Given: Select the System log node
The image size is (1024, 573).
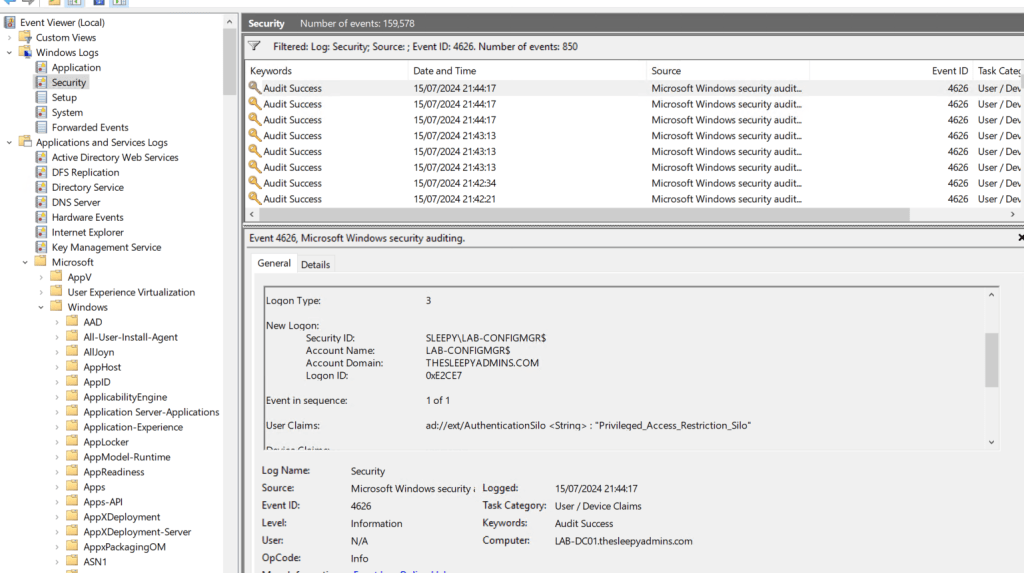Looking at the screenshot, I should click(x=67, y=112).
